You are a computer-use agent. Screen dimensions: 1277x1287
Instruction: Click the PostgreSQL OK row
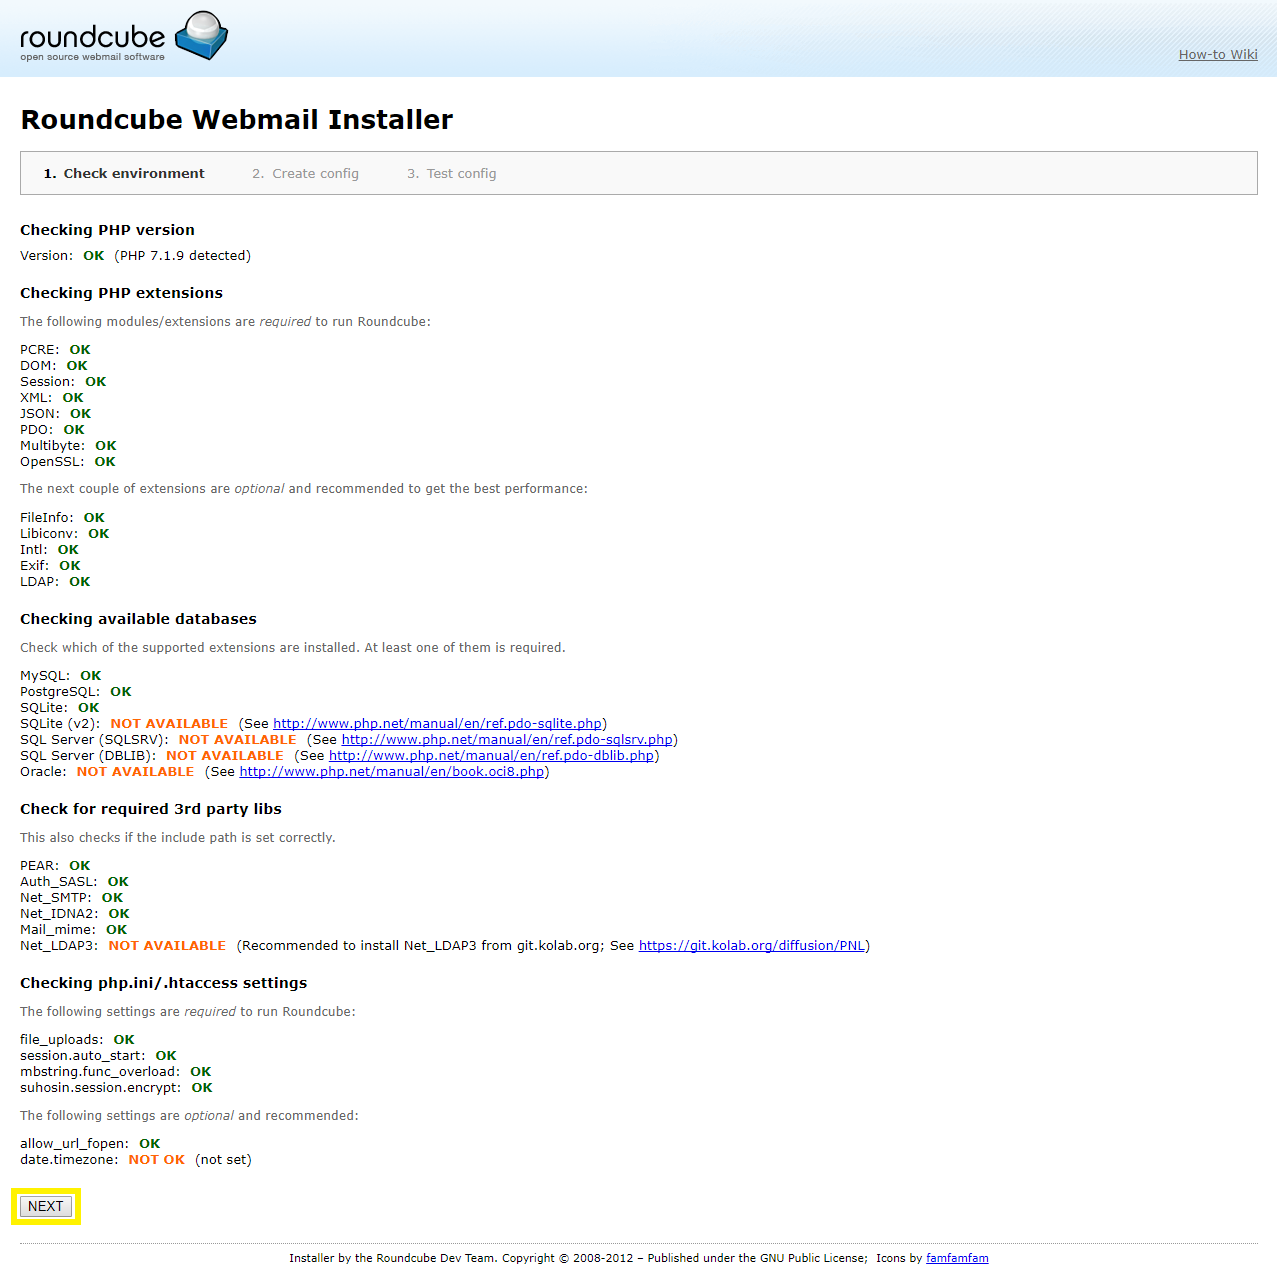click(x=76, y=692)
